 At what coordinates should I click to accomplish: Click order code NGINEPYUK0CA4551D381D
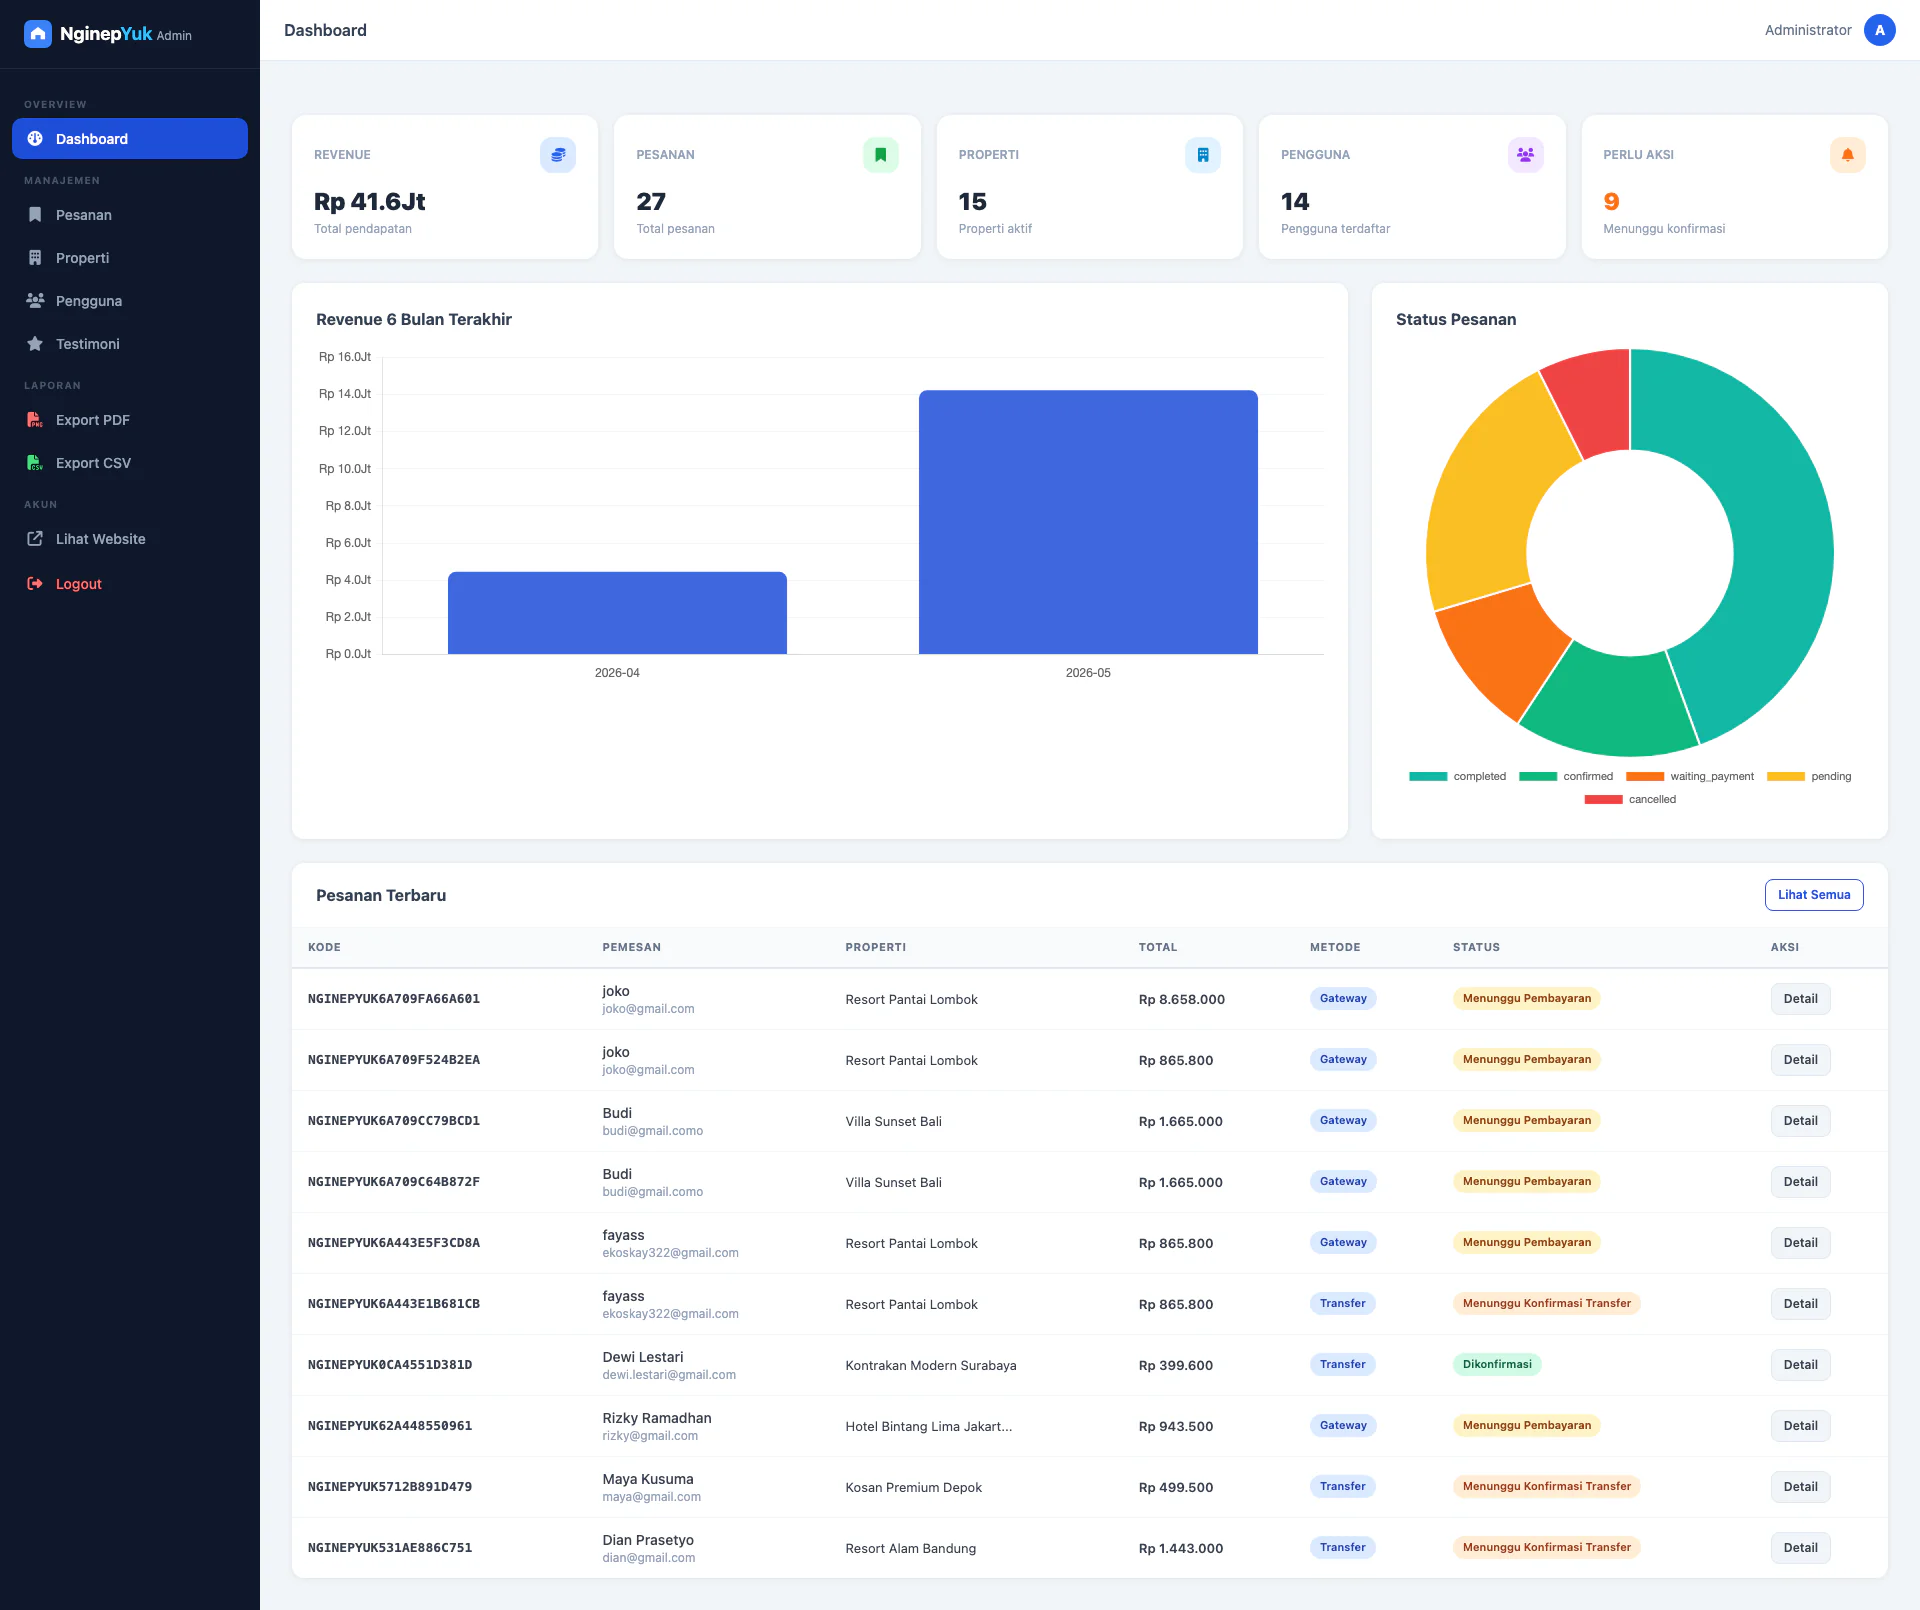(390, 1365)
